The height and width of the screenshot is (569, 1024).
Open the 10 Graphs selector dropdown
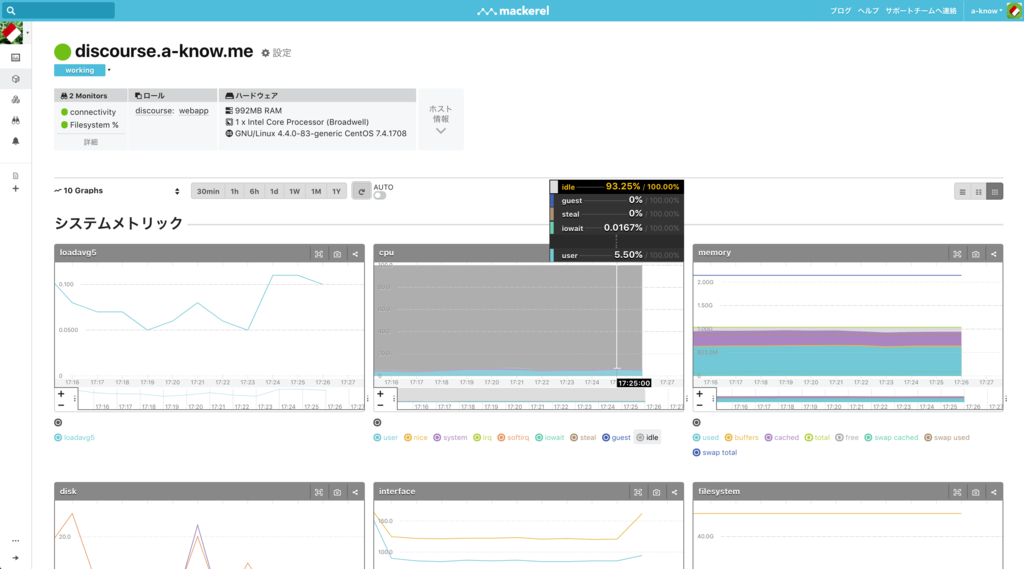(116, 191)
